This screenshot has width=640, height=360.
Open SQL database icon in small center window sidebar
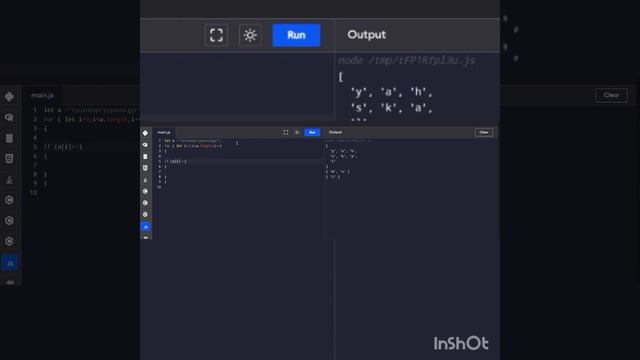[145, 156]
